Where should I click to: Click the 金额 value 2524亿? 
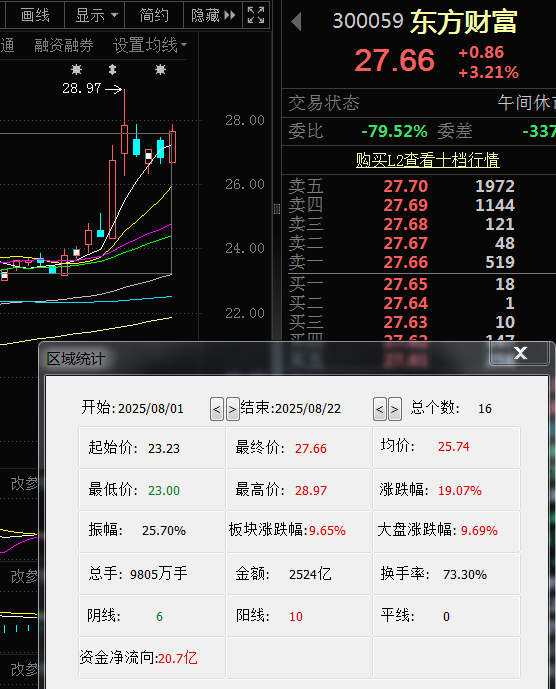310,573
